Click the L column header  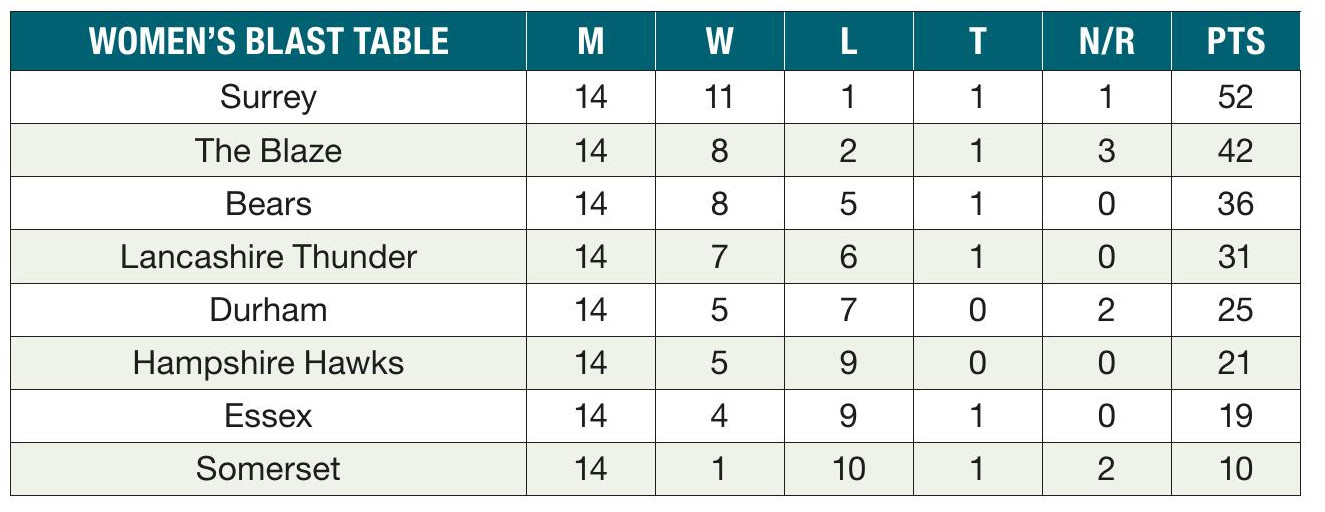point(848,42)
